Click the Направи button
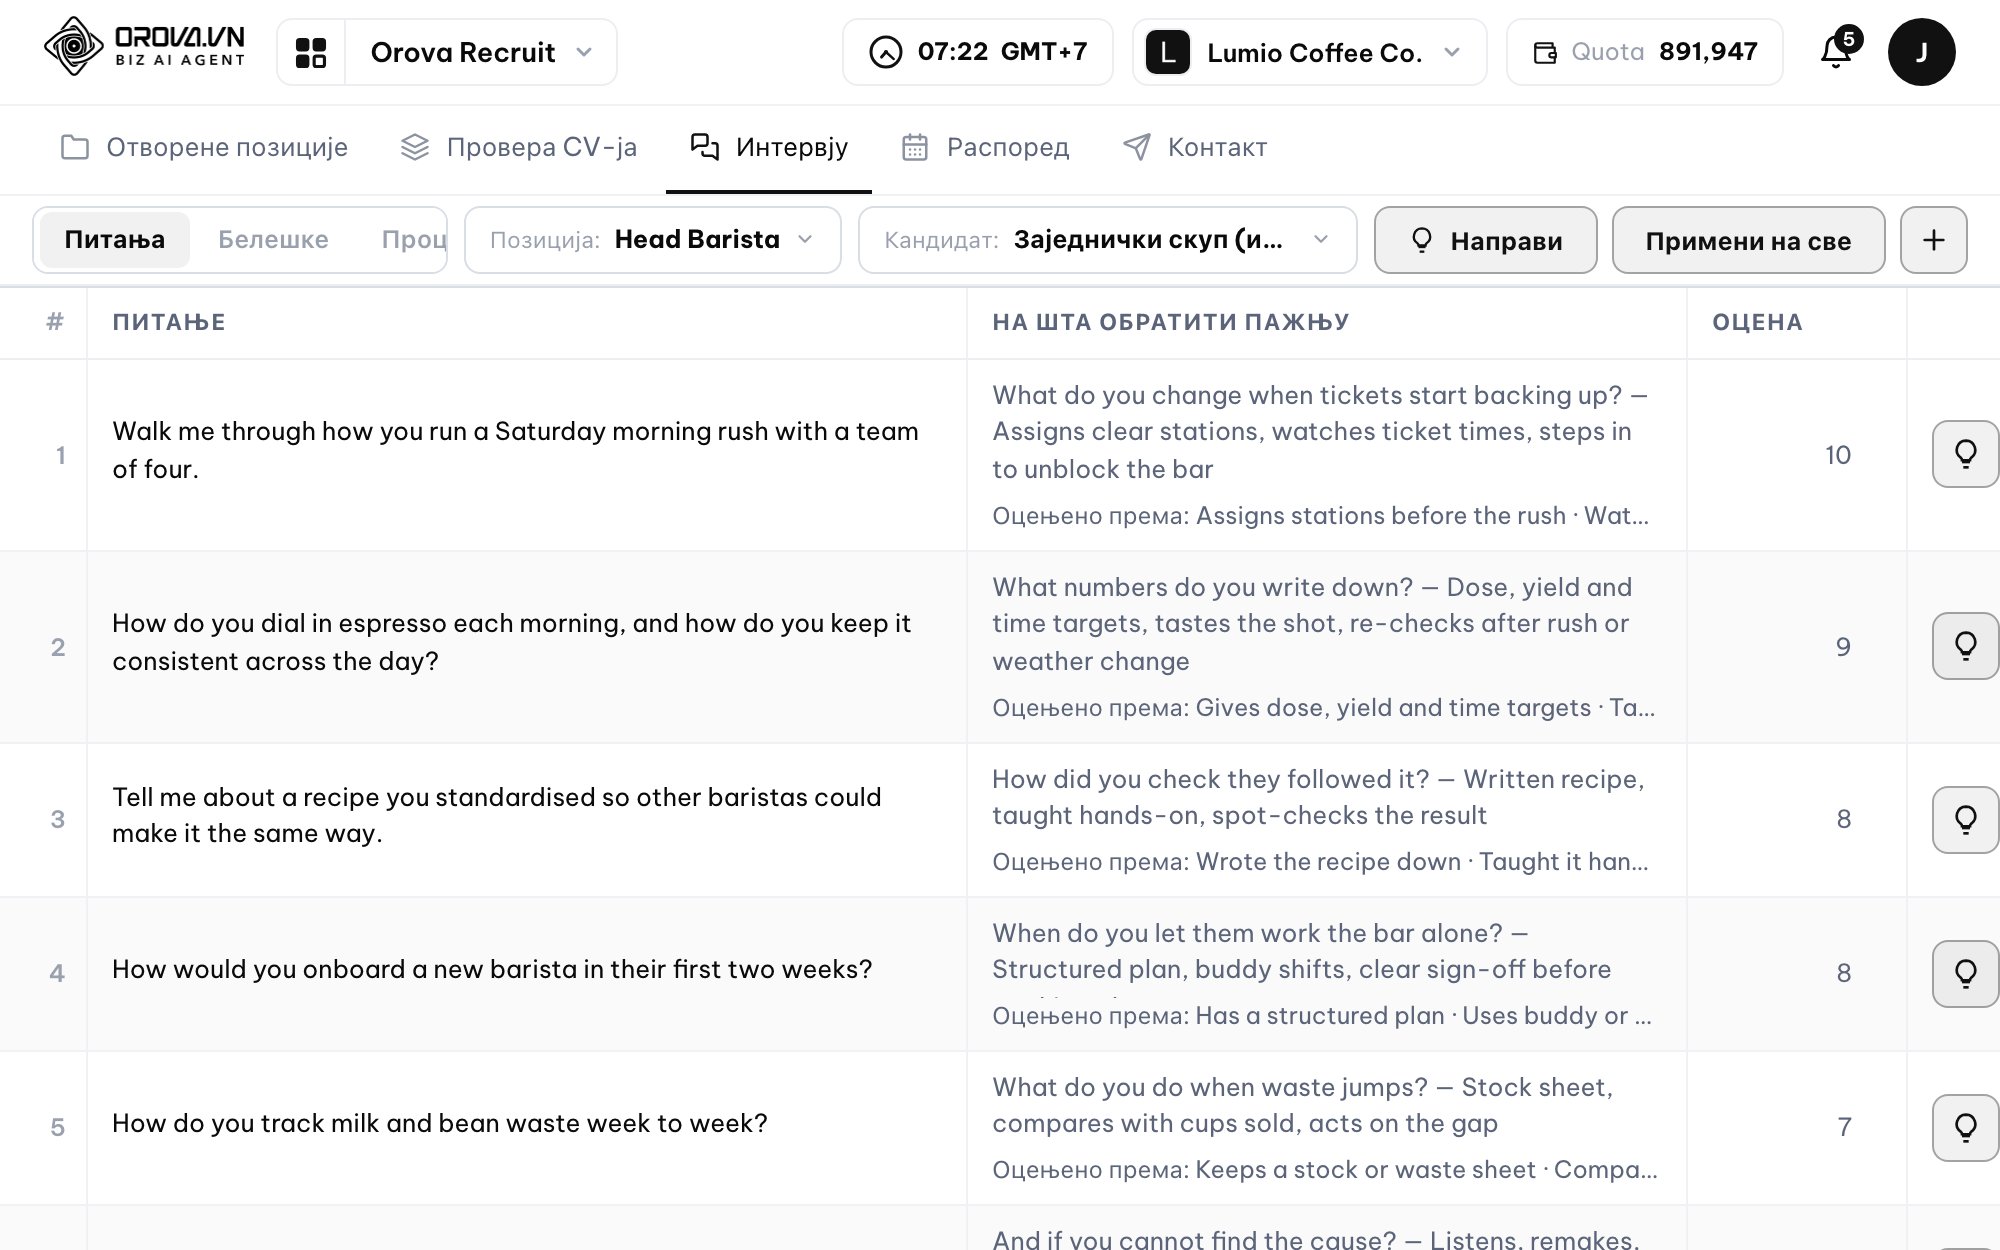The width and height of the screenshot is (2000, 1250). point(1485,240)
